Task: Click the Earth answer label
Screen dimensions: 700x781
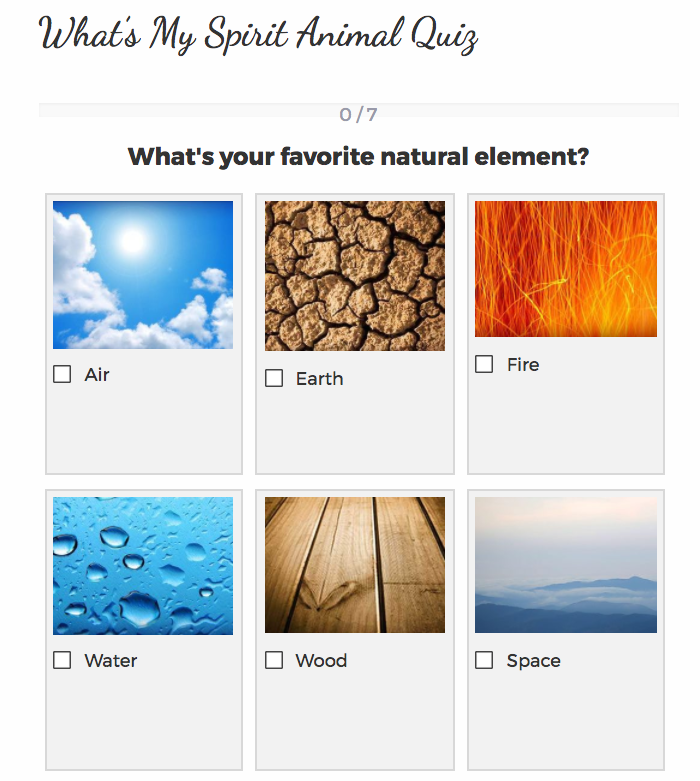Action: (x=319, y=379)
